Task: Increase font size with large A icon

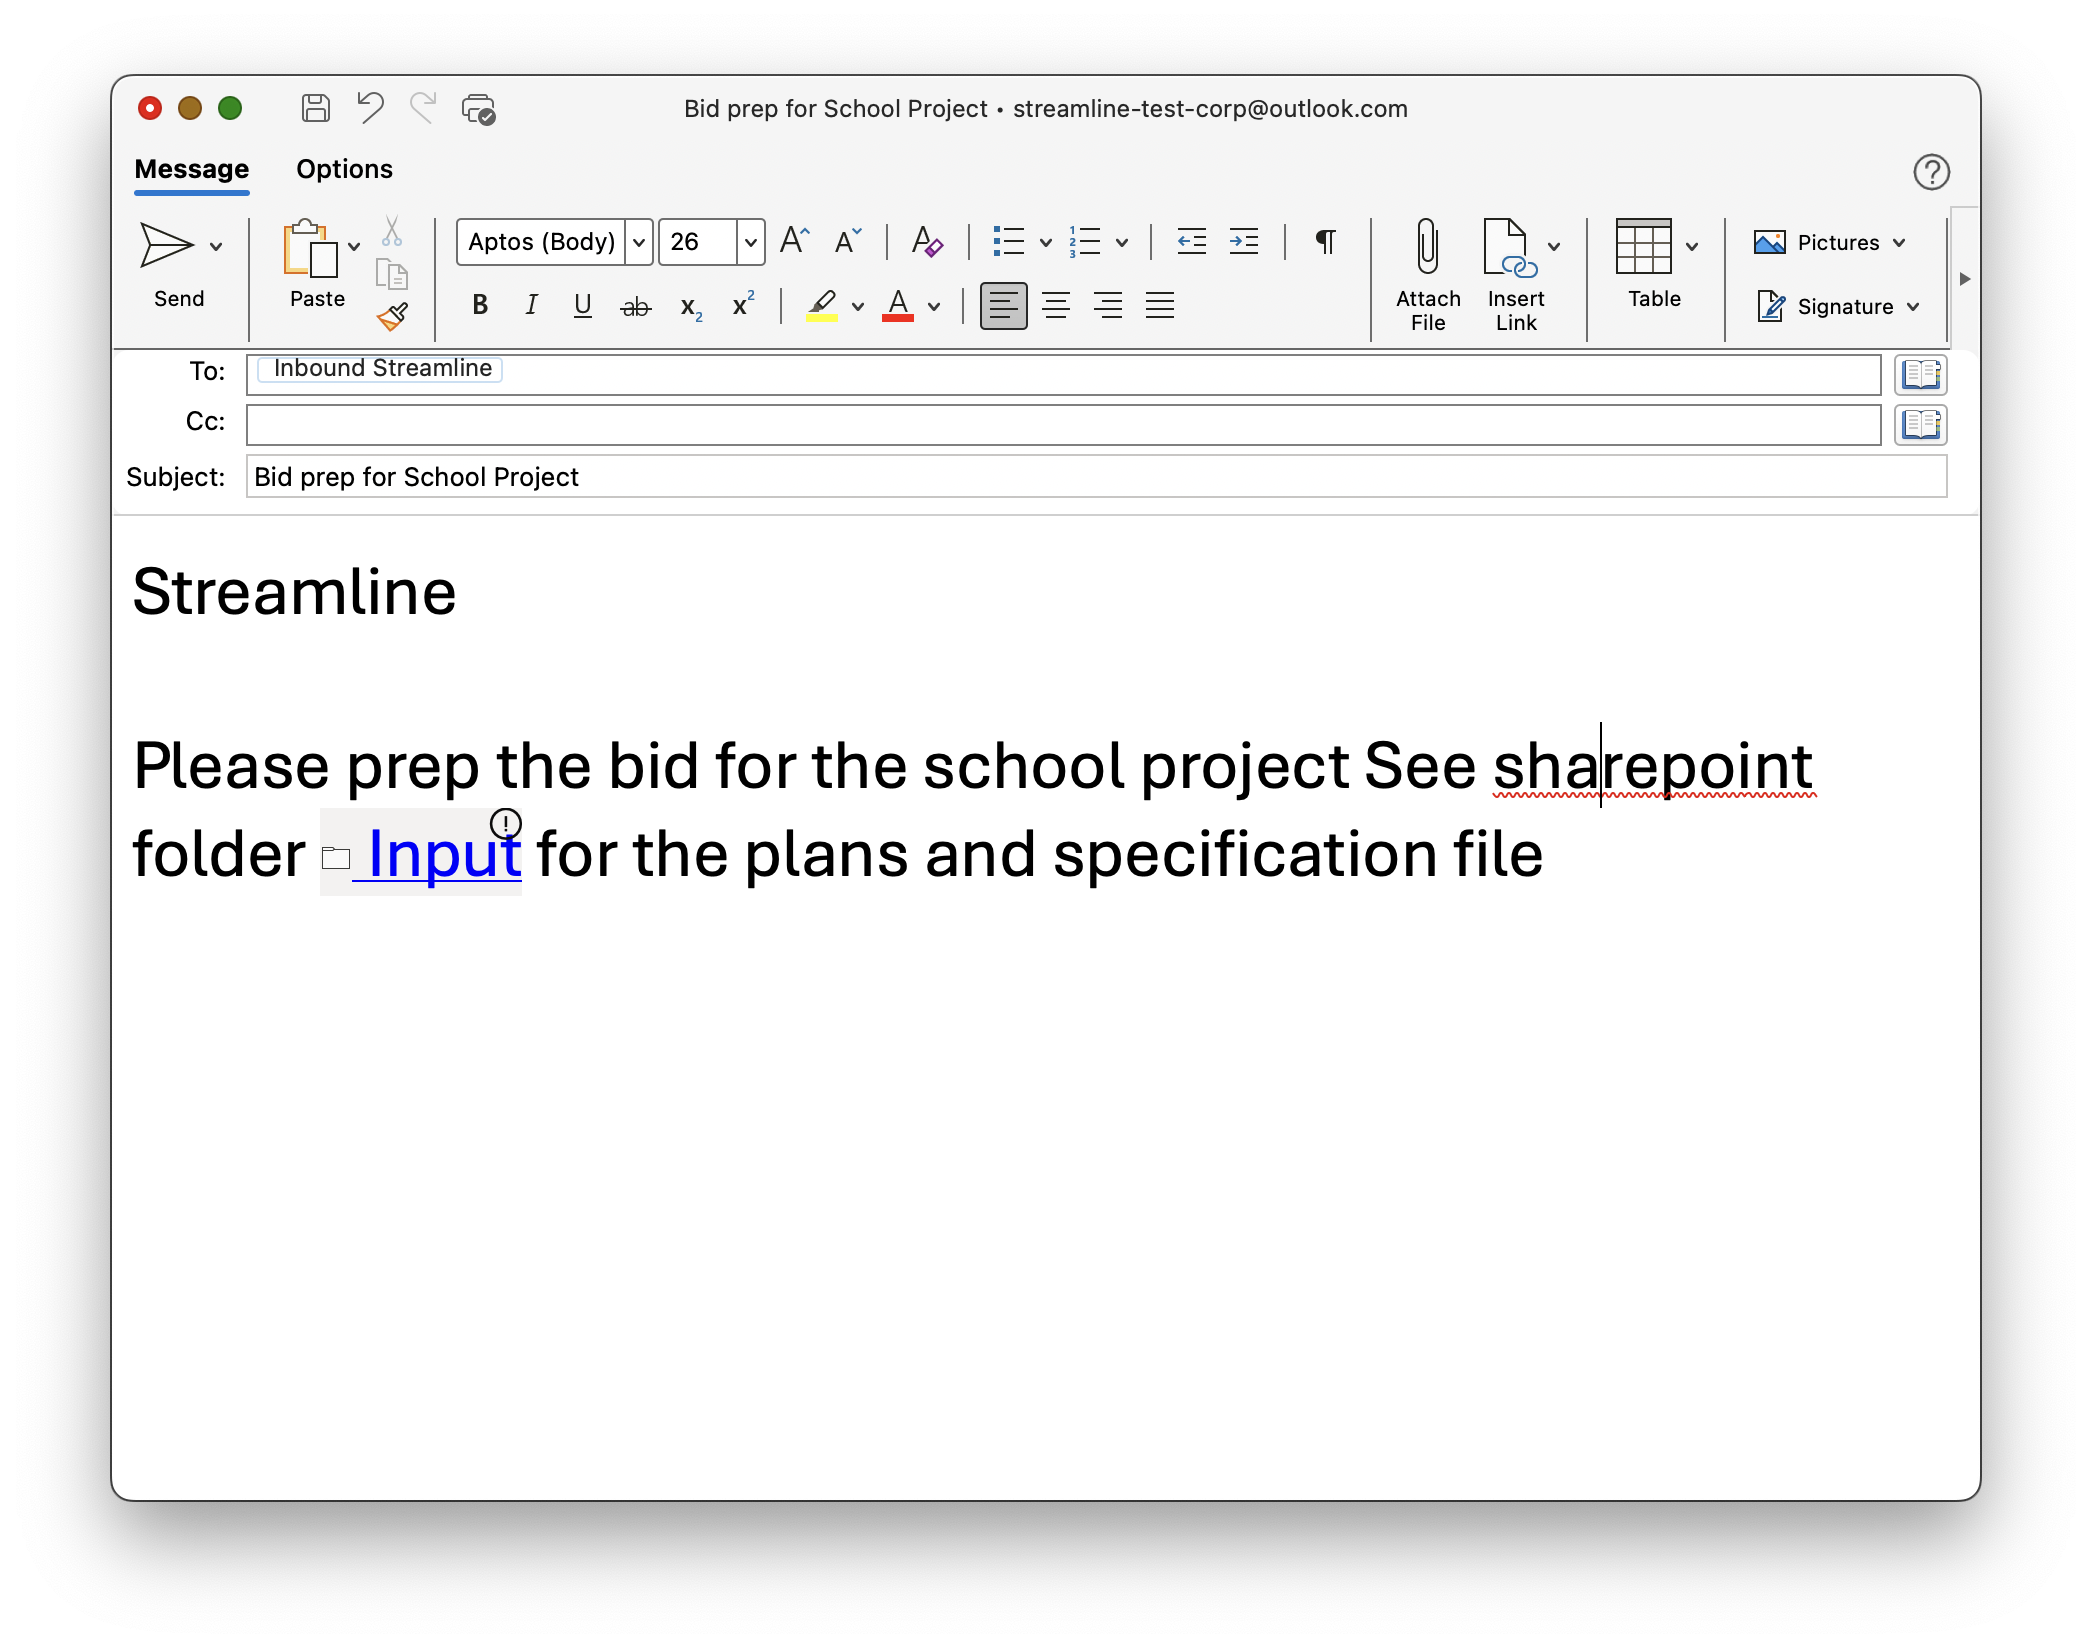Action: point(795,241)
